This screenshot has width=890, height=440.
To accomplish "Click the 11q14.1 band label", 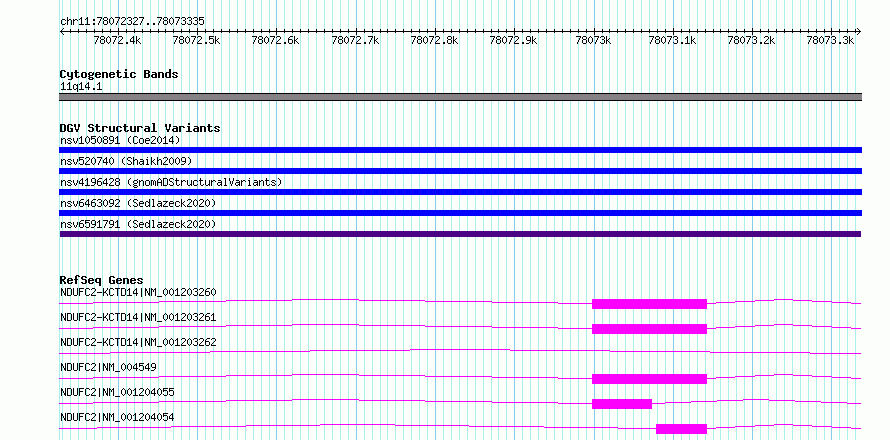I will click(x=81, y=87).
